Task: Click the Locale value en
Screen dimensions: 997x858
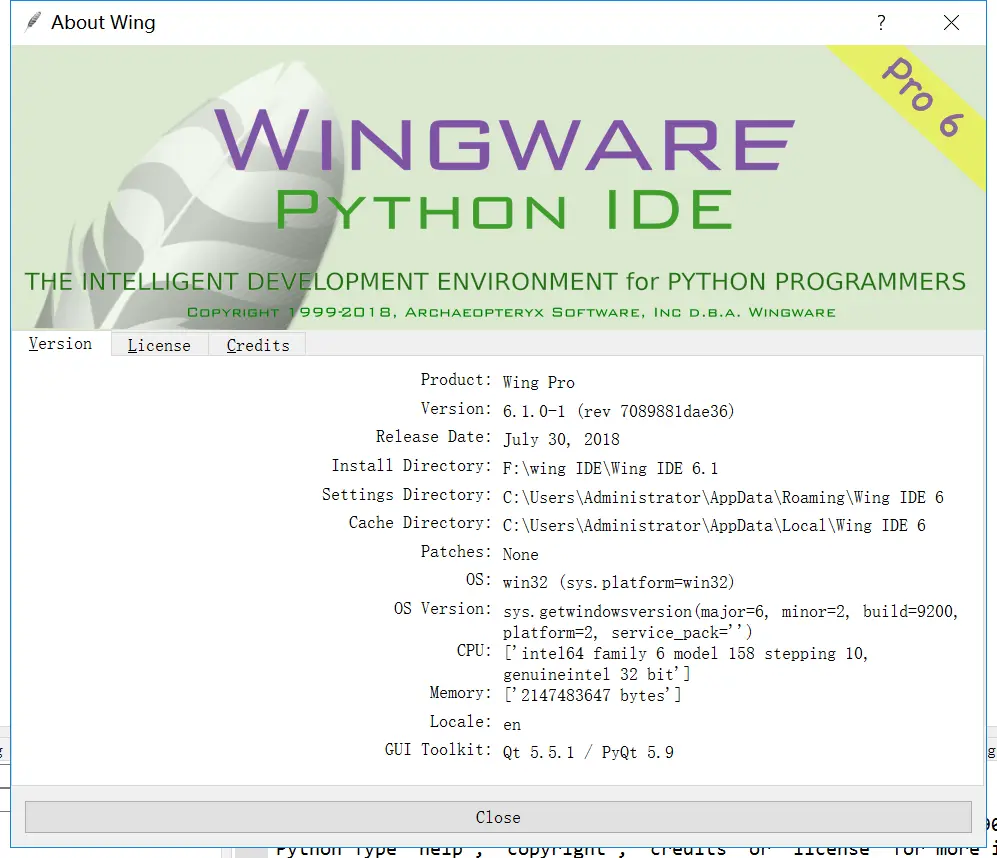Action: (x=512, y=725)
